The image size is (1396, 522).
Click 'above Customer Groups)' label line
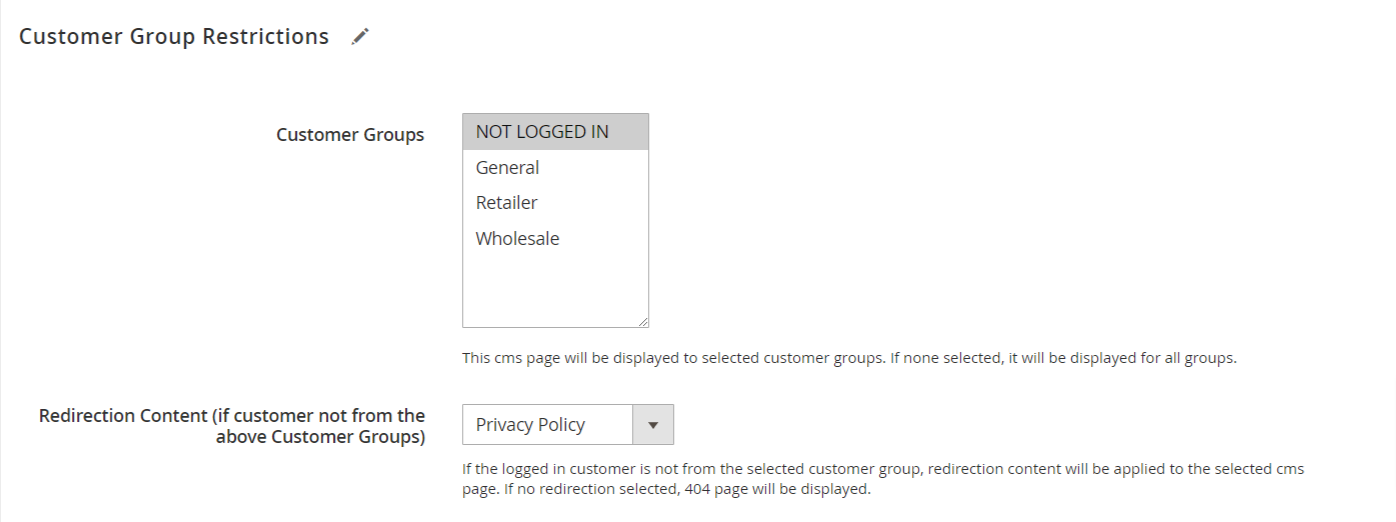320,437
